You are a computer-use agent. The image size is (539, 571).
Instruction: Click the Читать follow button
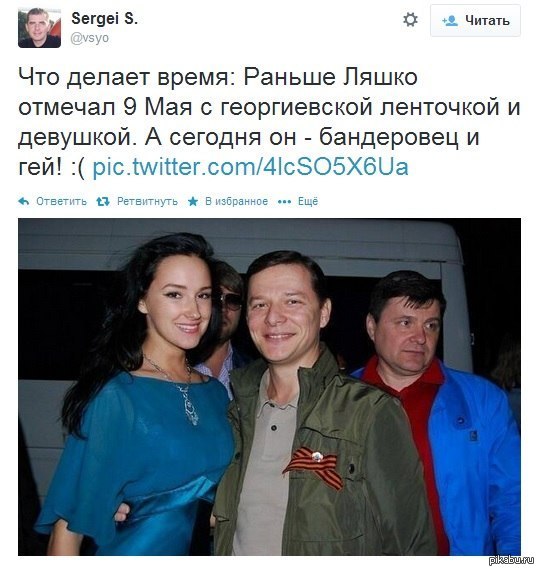point(475,20)
